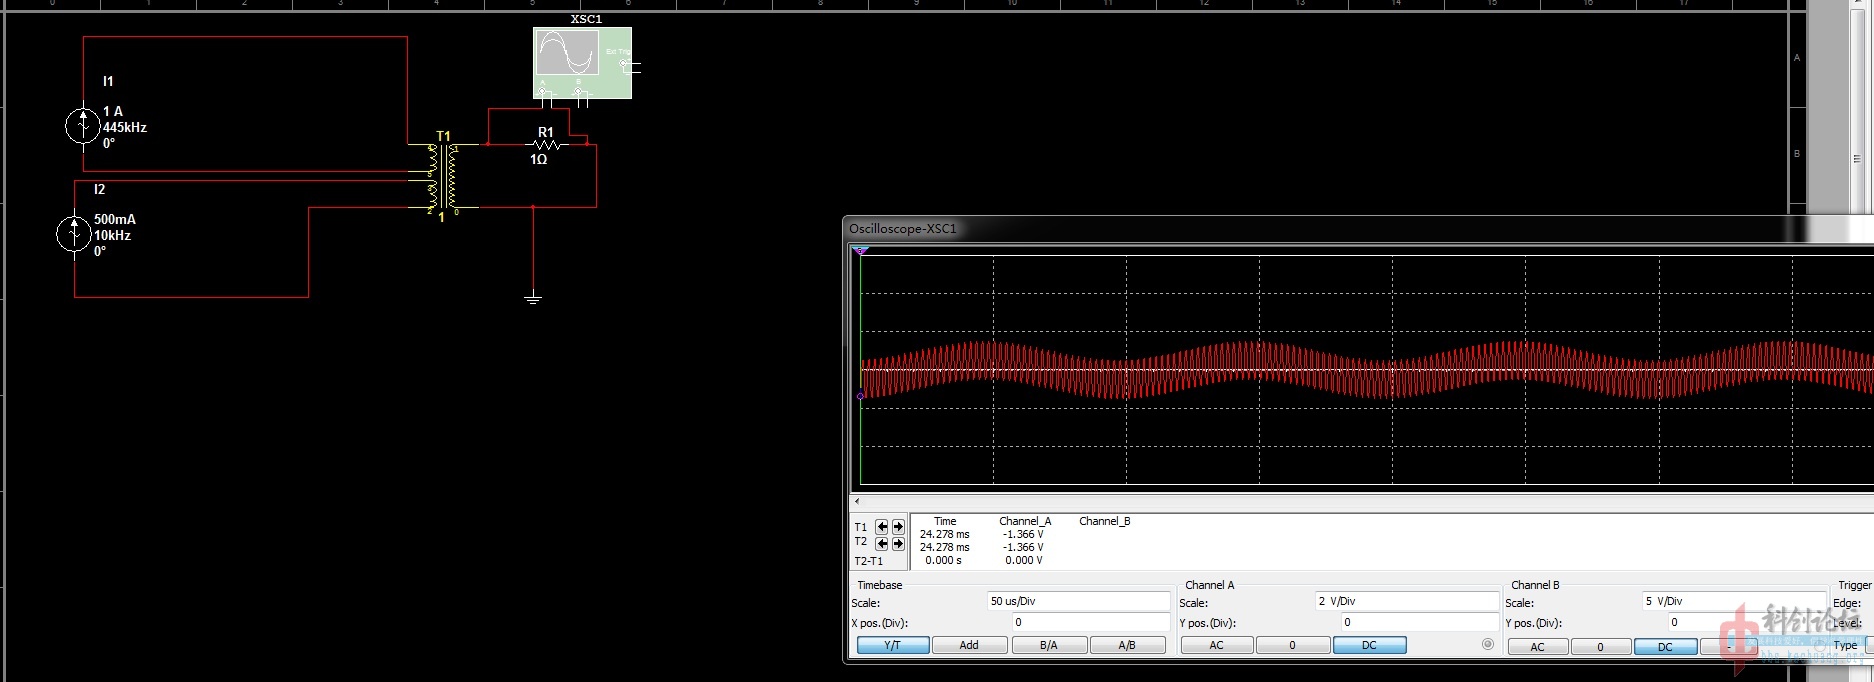Click the XSC1 label above the oscilloscope
The width and height of the screenshot is (1874, 682).
pyautogui.click(x=586, y=19)
